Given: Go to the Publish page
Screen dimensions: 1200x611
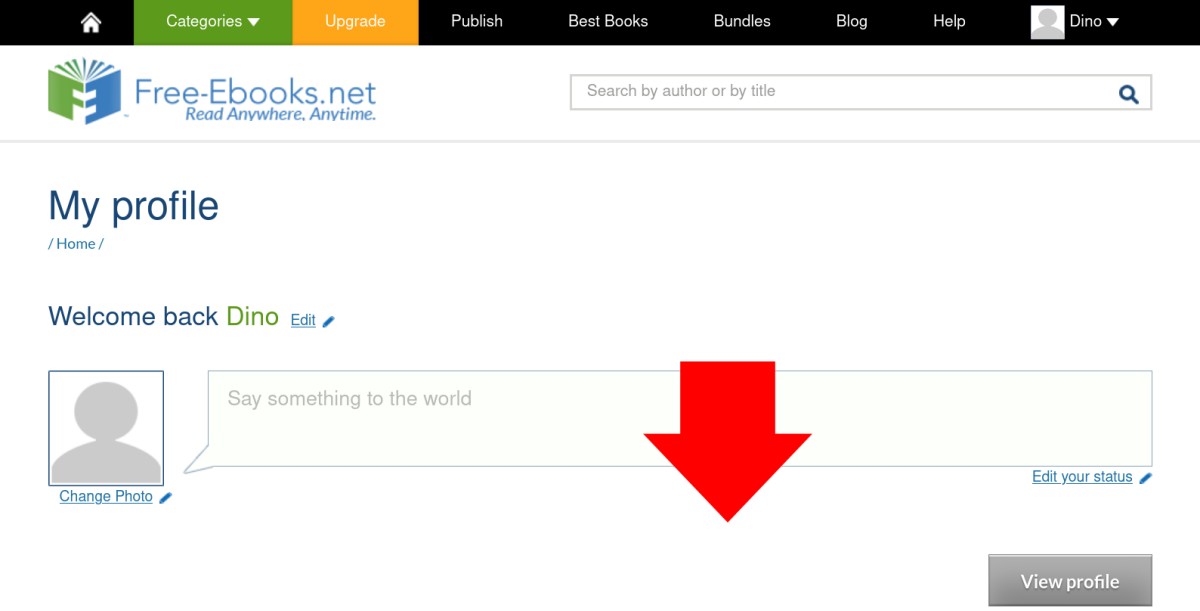Looking at the screenshot, I should [x=477, y=21].
